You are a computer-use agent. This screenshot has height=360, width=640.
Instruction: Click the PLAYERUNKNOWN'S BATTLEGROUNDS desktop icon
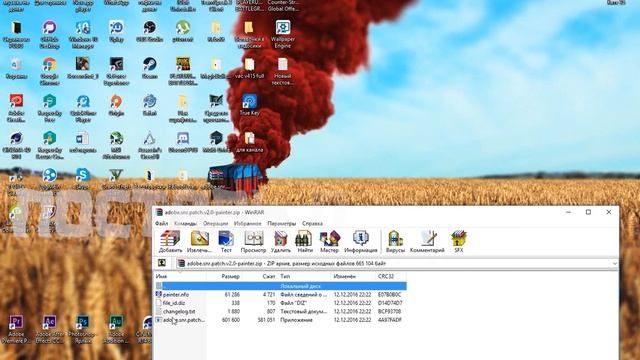182,71
